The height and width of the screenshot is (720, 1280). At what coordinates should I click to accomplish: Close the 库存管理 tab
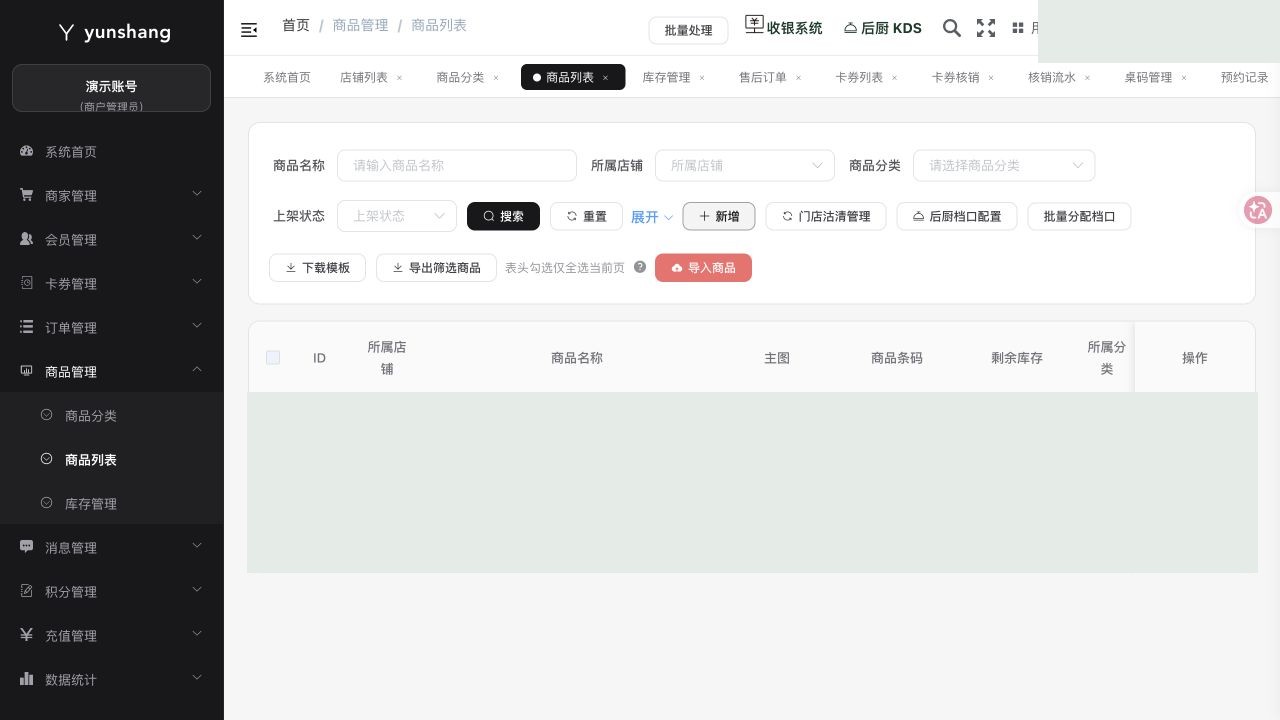(702, 78)
